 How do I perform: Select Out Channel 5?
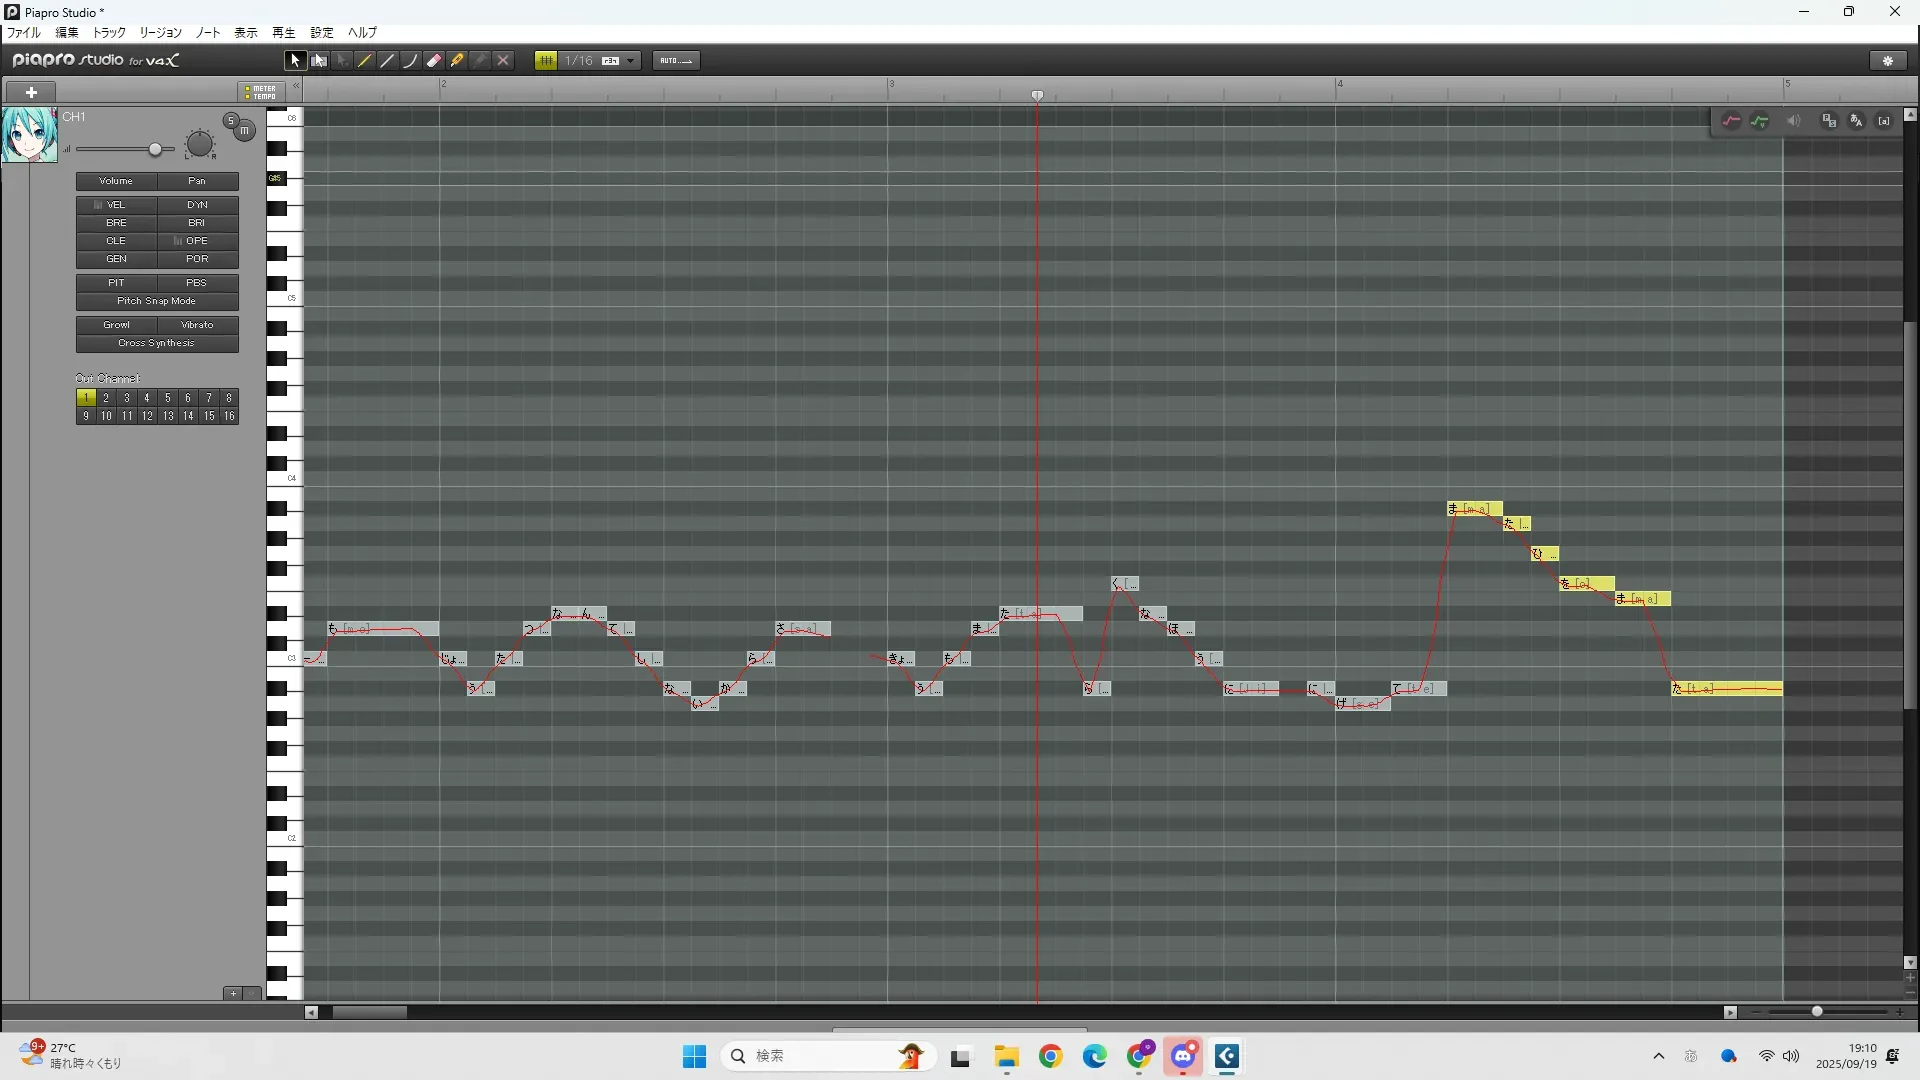167,398
